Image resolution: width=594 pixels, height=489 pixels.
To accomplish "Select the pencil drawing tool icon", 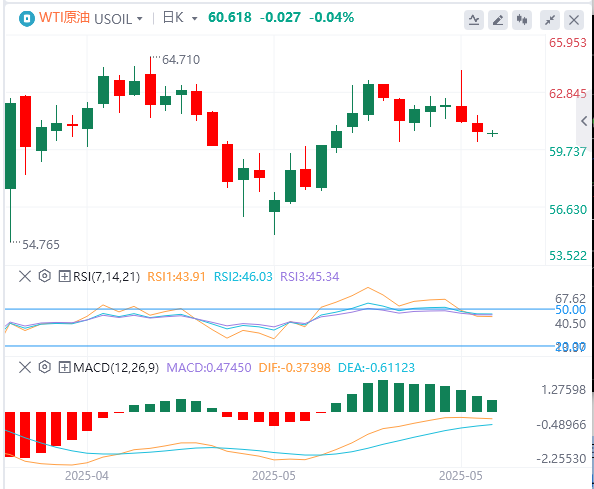I will [498, 20].
